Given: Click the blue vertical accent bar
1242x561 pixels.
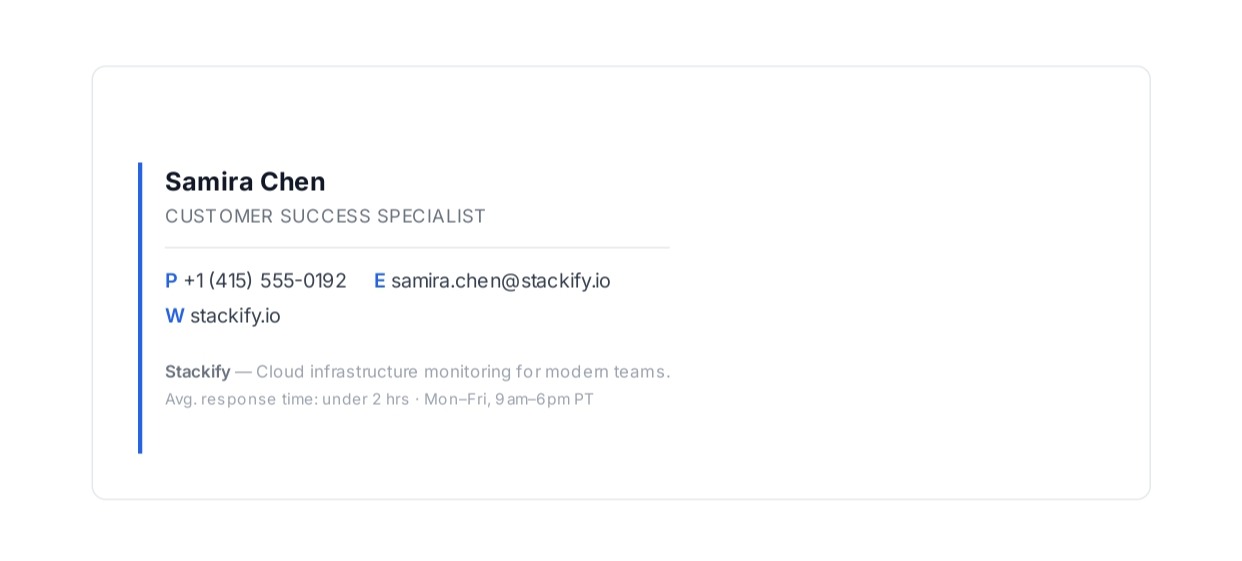Looking at the screenshot, I should pos(140,308).
